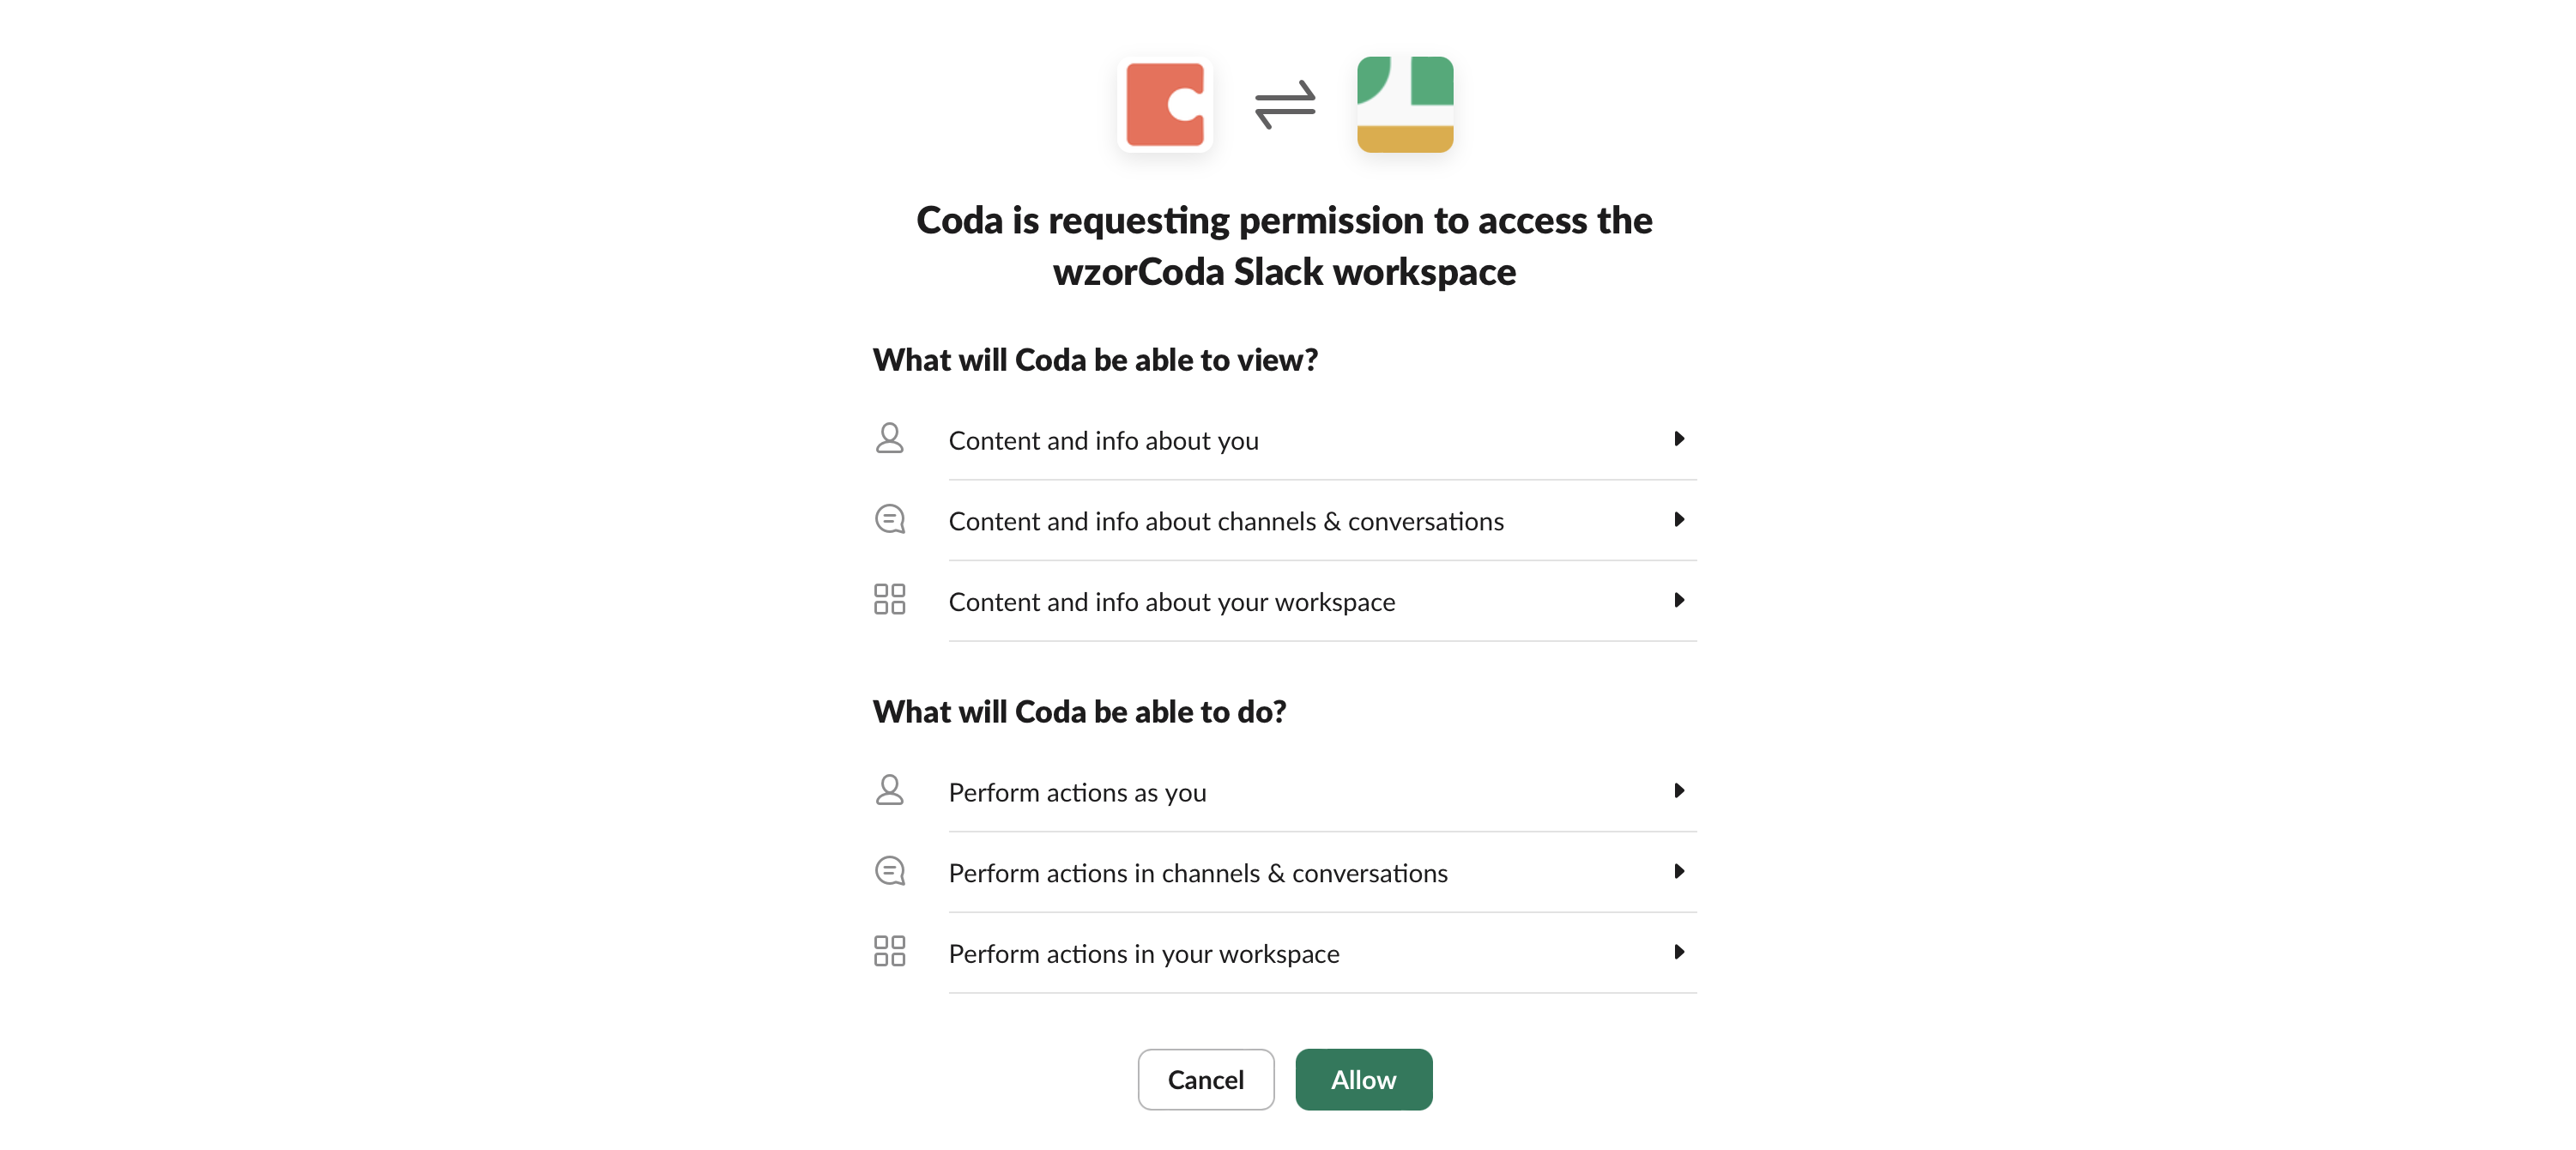Click the Coda app logo icon
Screen dimensions: 2576x1150
click(1165, 105)
